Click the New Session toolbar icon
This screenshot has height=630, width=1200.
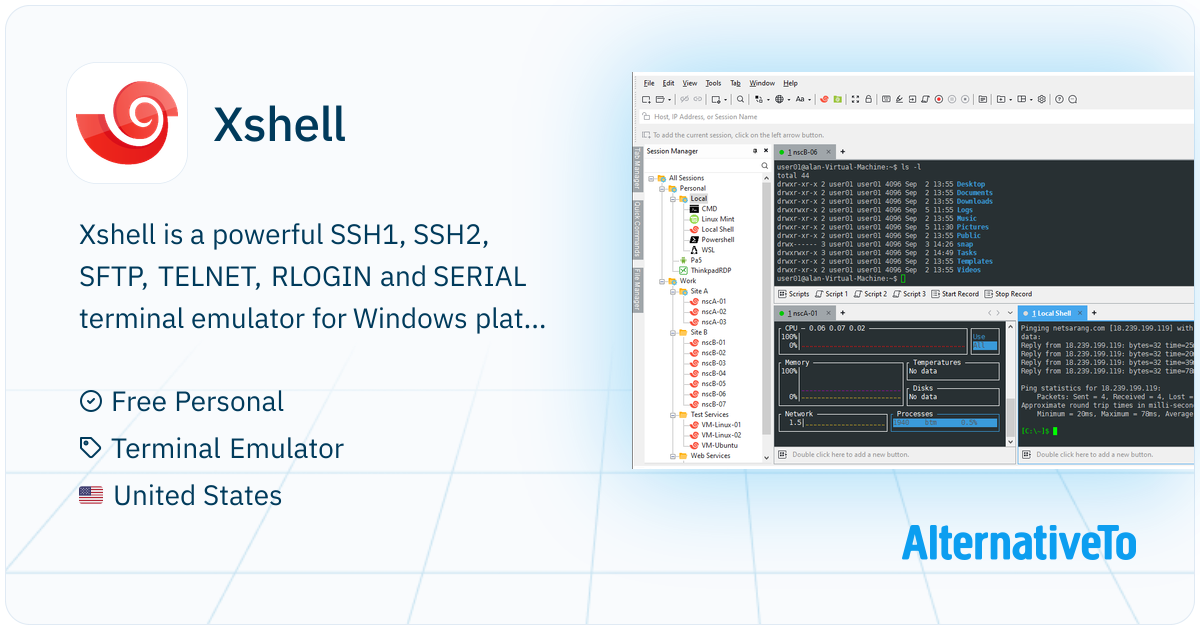[x=646, y=99]
